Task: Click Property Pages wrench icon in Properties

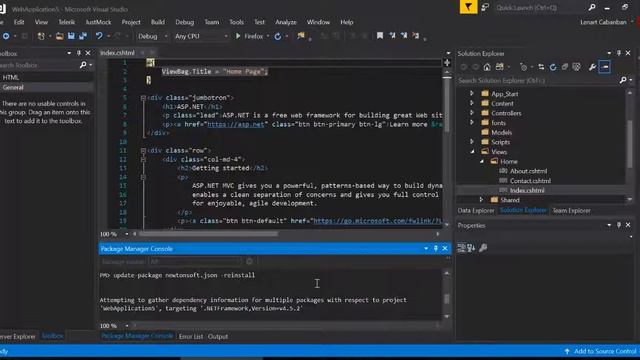Action: click(x=483, y=247)
